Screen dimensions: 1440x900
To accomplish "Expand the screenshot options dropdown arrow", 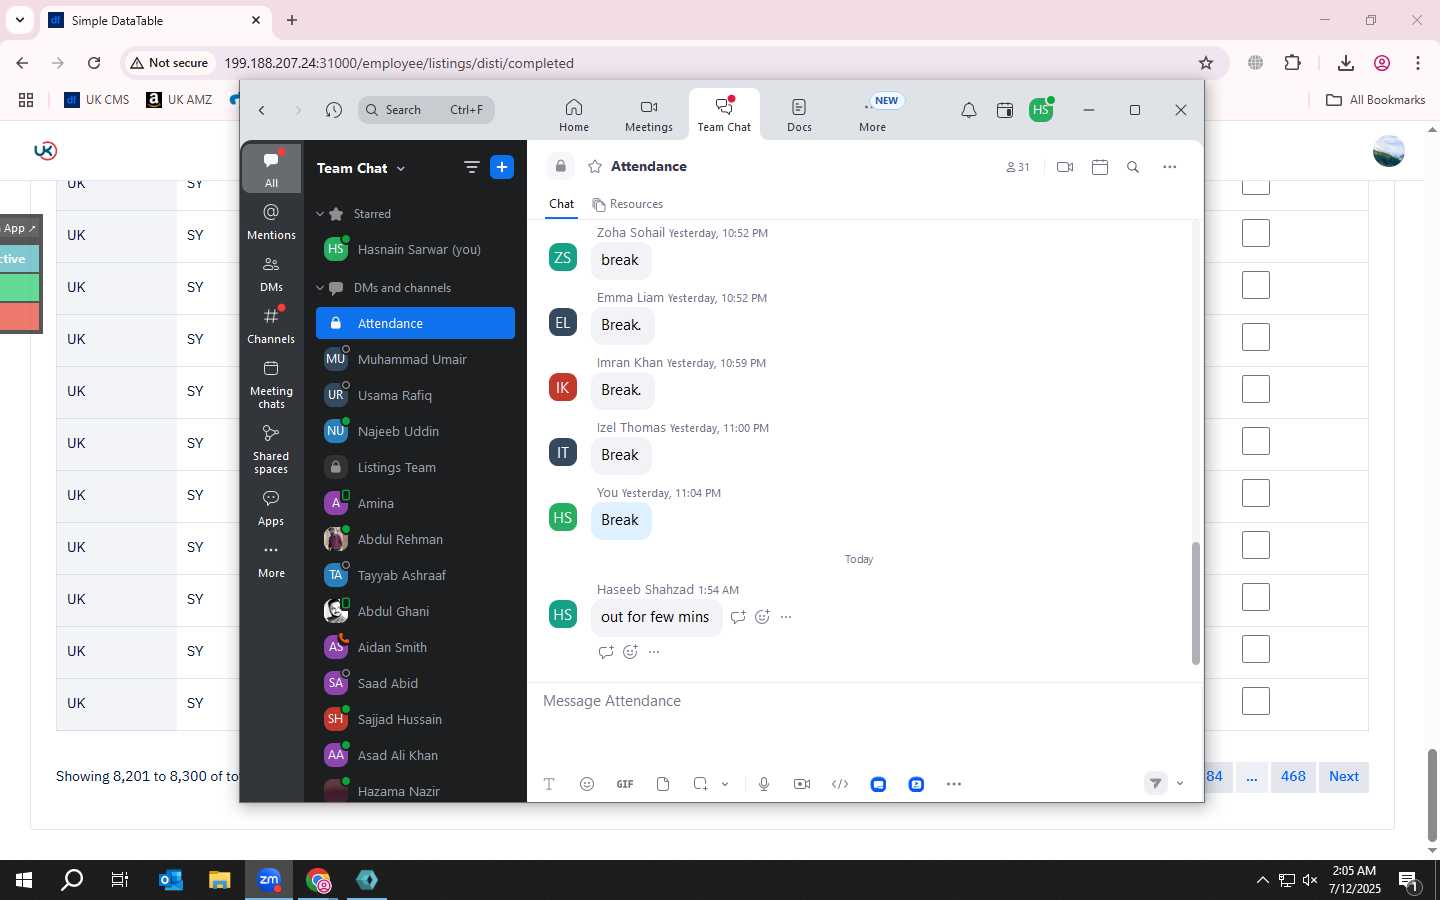I will (x=725, y=784).
